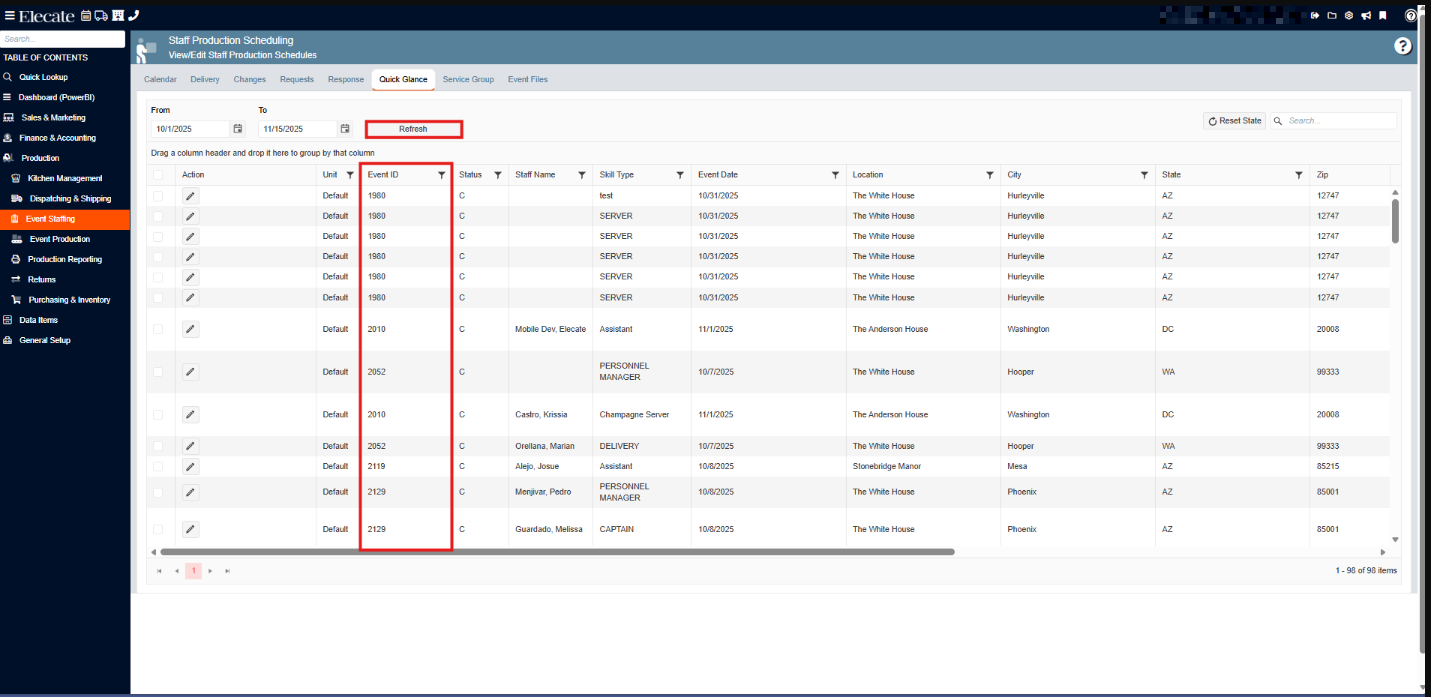Click the grid's horizontal scrollbar

556,552
